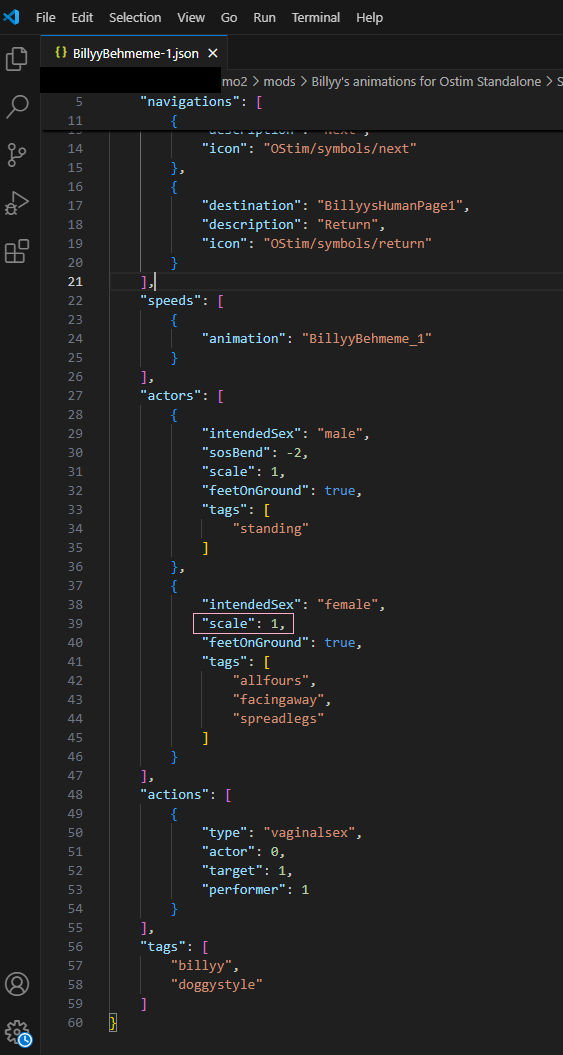Click the VS Code logo icon
The image size is (563, 1055).
point(11,17)
